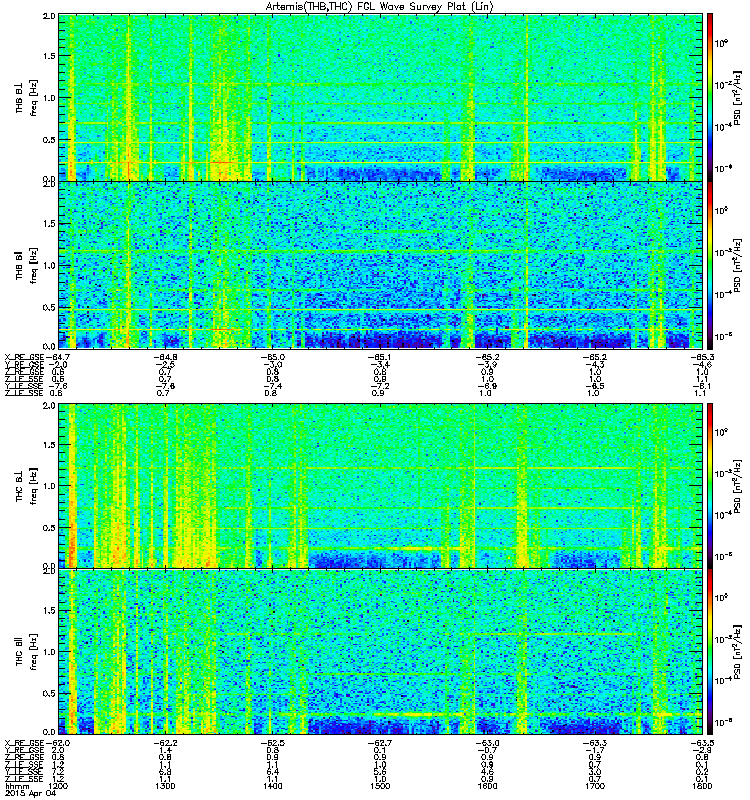Click the second panel PSD color bar
The image size is (750, 800).
710,265
